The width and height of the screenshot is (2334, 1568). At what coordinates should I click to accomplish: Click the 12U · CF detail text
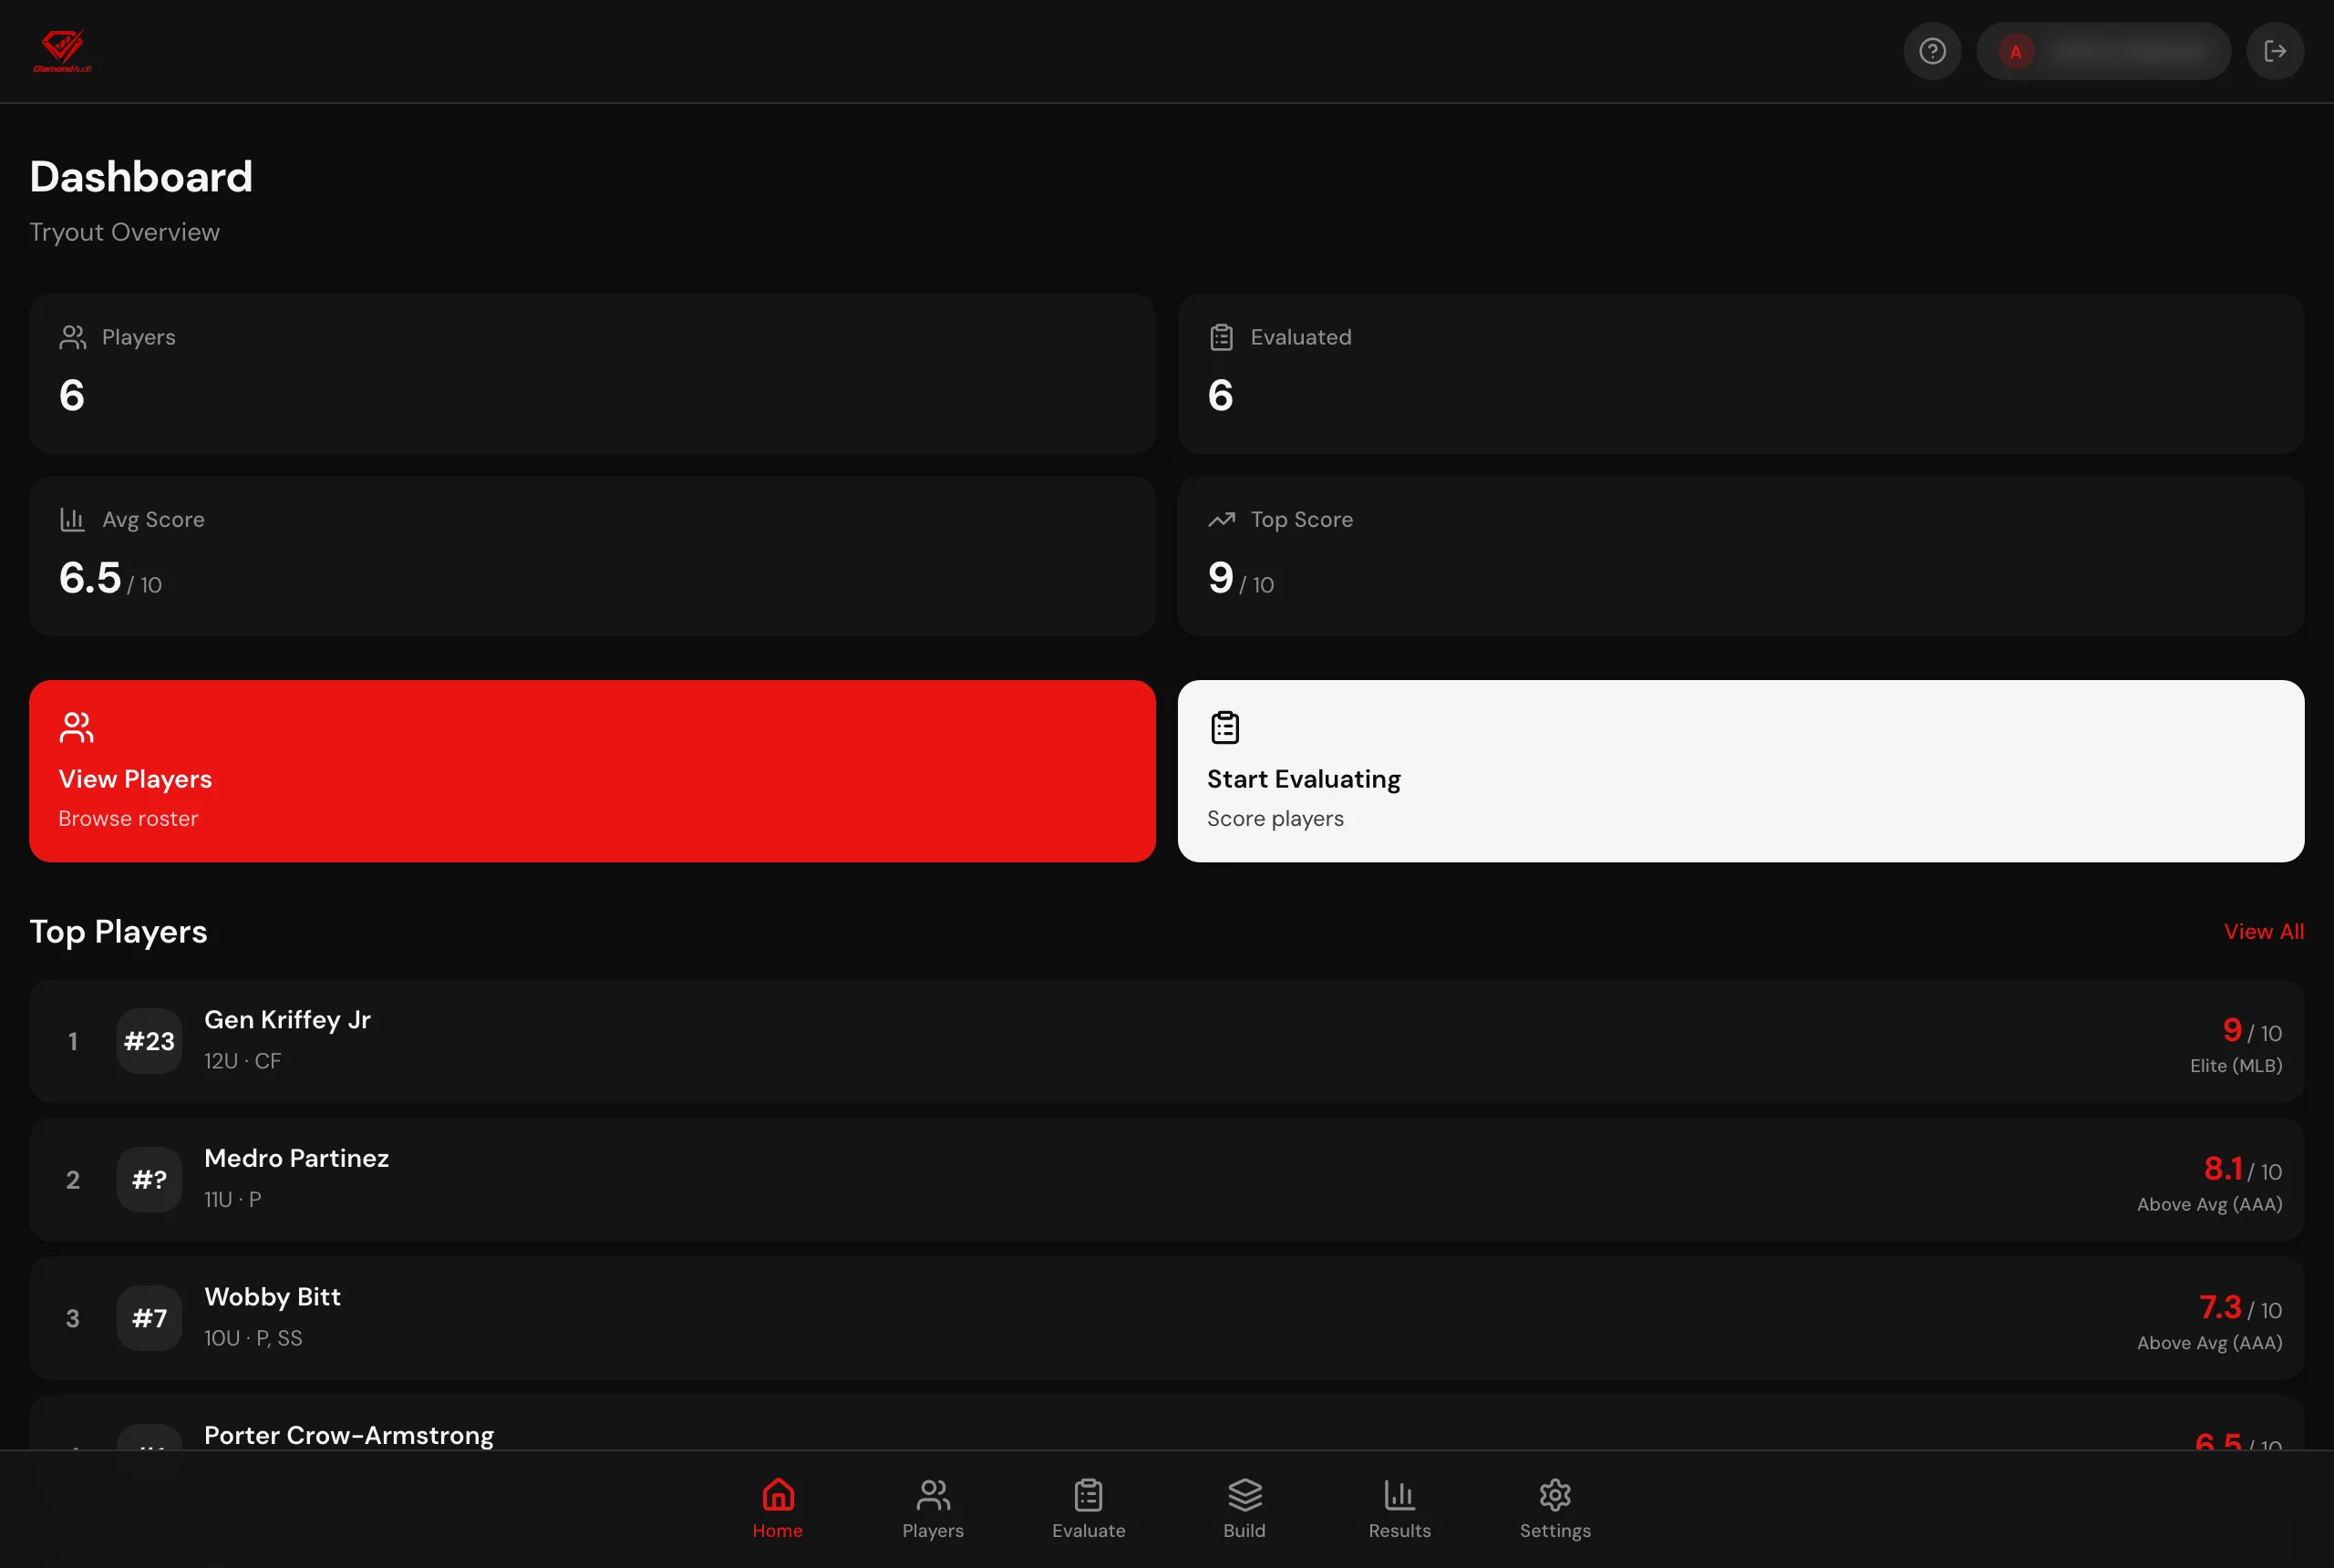pyautogui.click(x=243, y=1061)
